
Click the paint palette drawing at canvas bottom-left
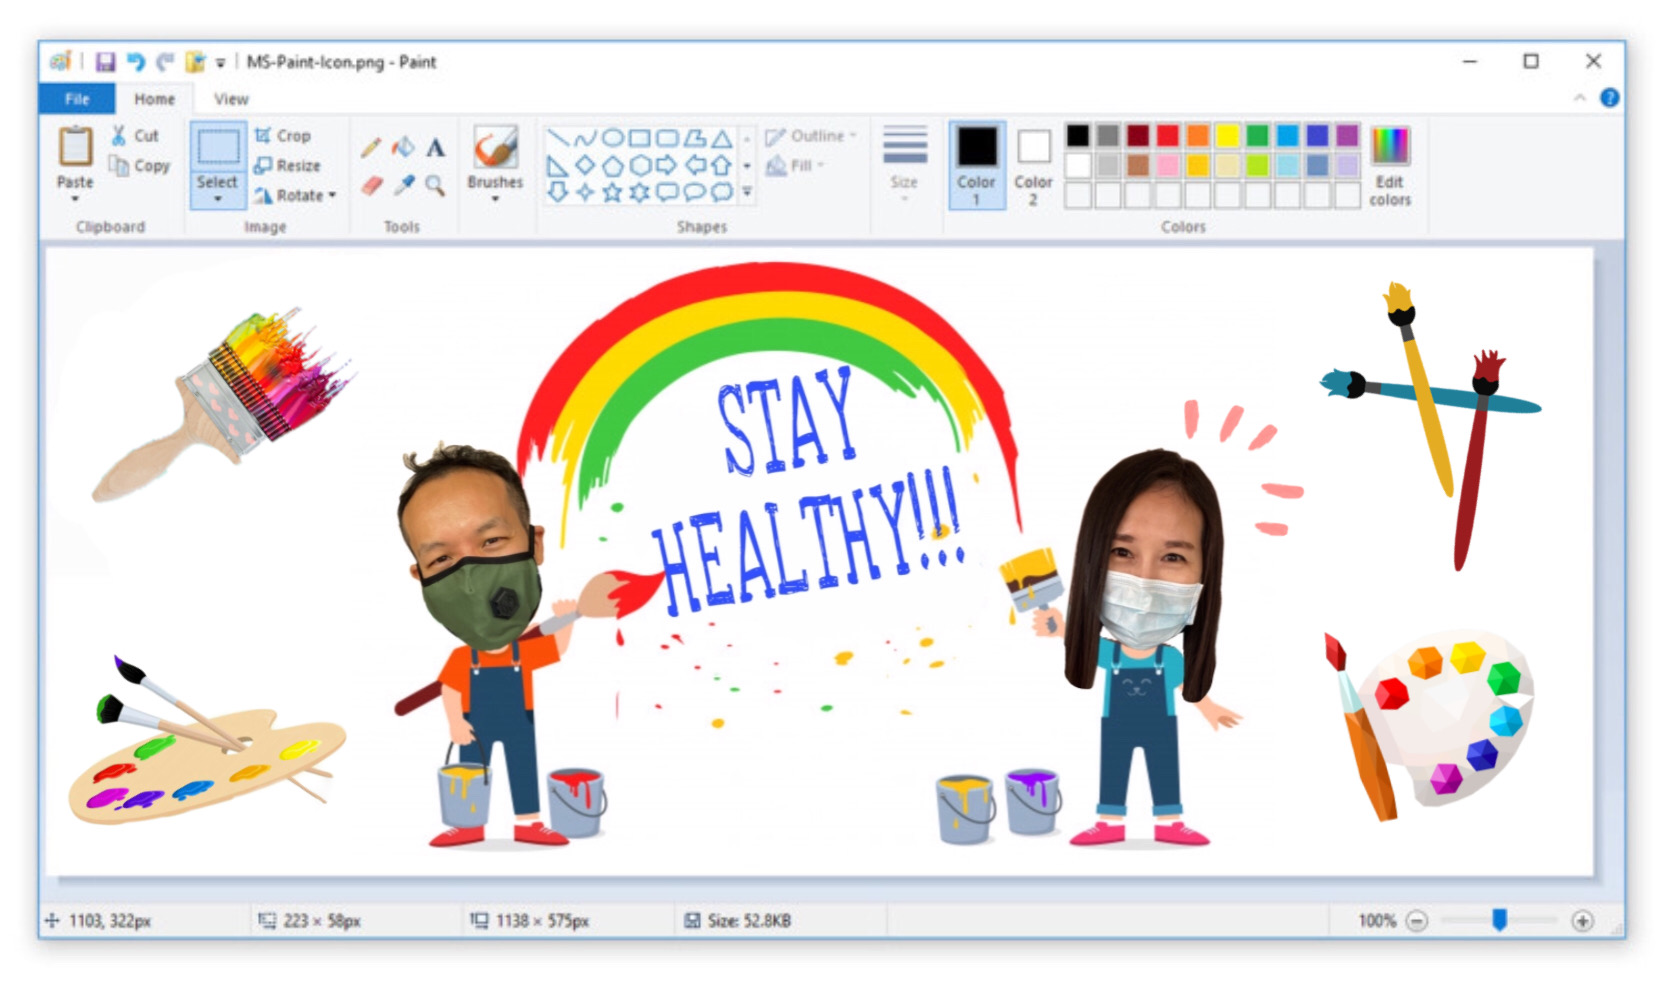click(x=207, y=742)
